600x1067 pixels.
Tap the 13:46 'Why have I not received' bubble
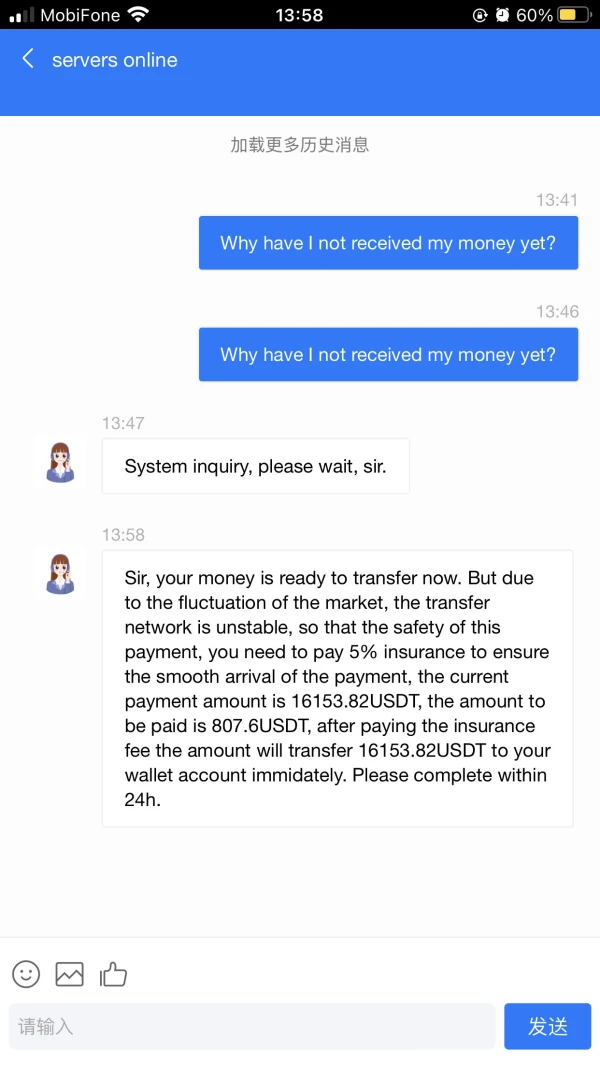(x=388, y=355)
